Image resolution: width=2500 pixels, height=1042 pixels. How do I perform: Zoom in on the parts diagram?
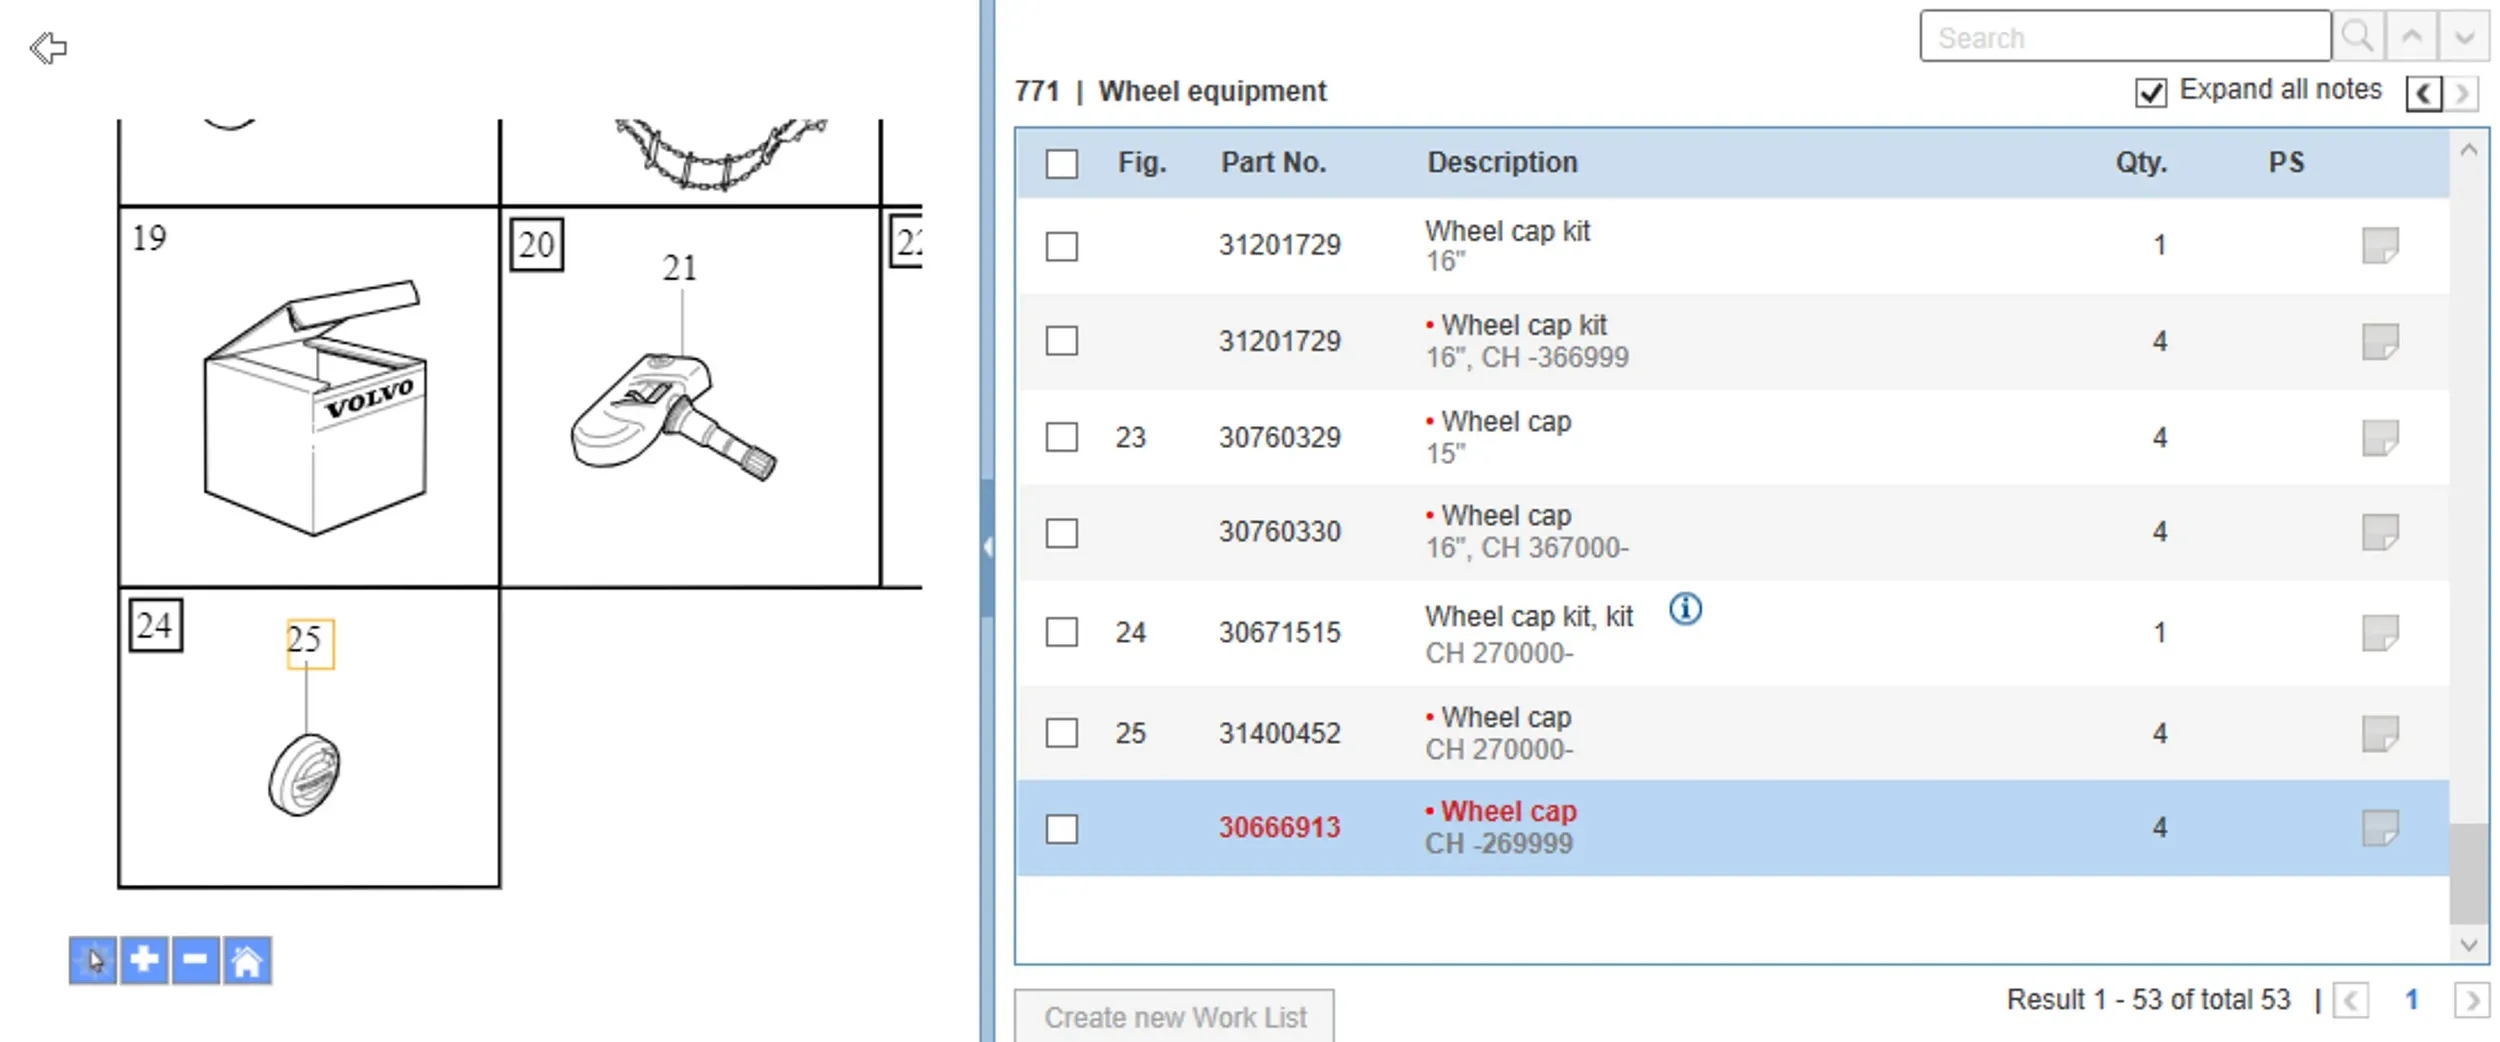(144, 961)
